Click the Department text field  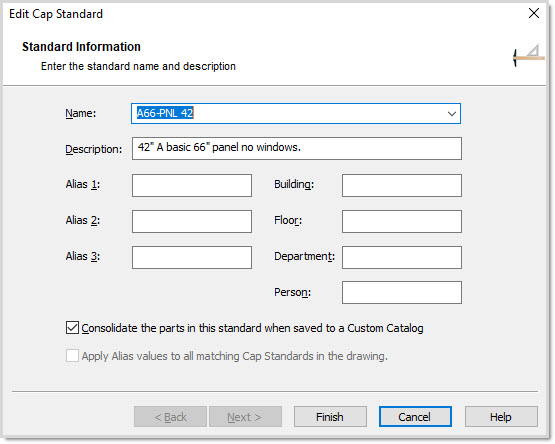tap(402, 257)
